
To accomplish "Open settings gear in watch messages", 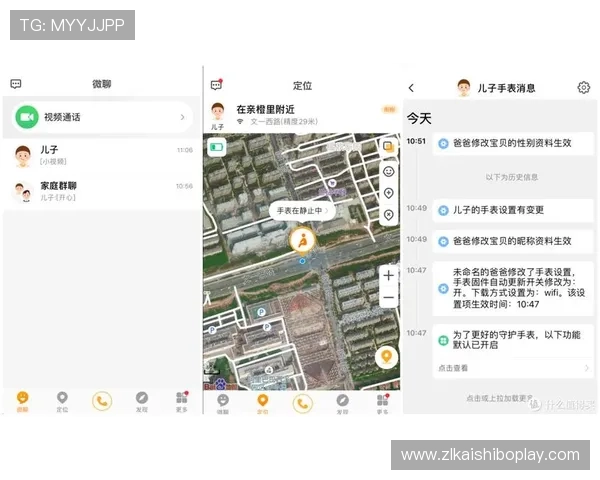I will [584, 88].
